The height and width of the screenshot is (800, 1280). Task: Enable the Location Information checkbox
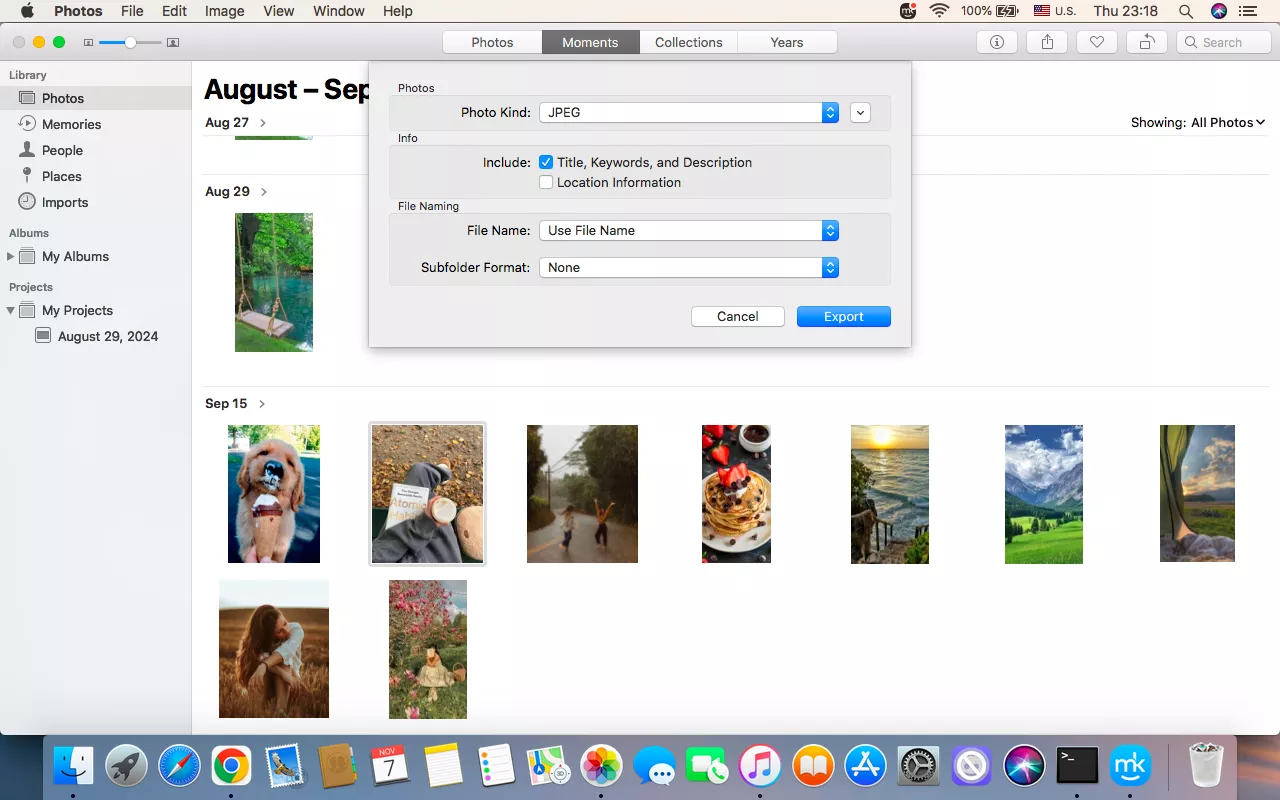pyautogui.click(x=546, y=182)
